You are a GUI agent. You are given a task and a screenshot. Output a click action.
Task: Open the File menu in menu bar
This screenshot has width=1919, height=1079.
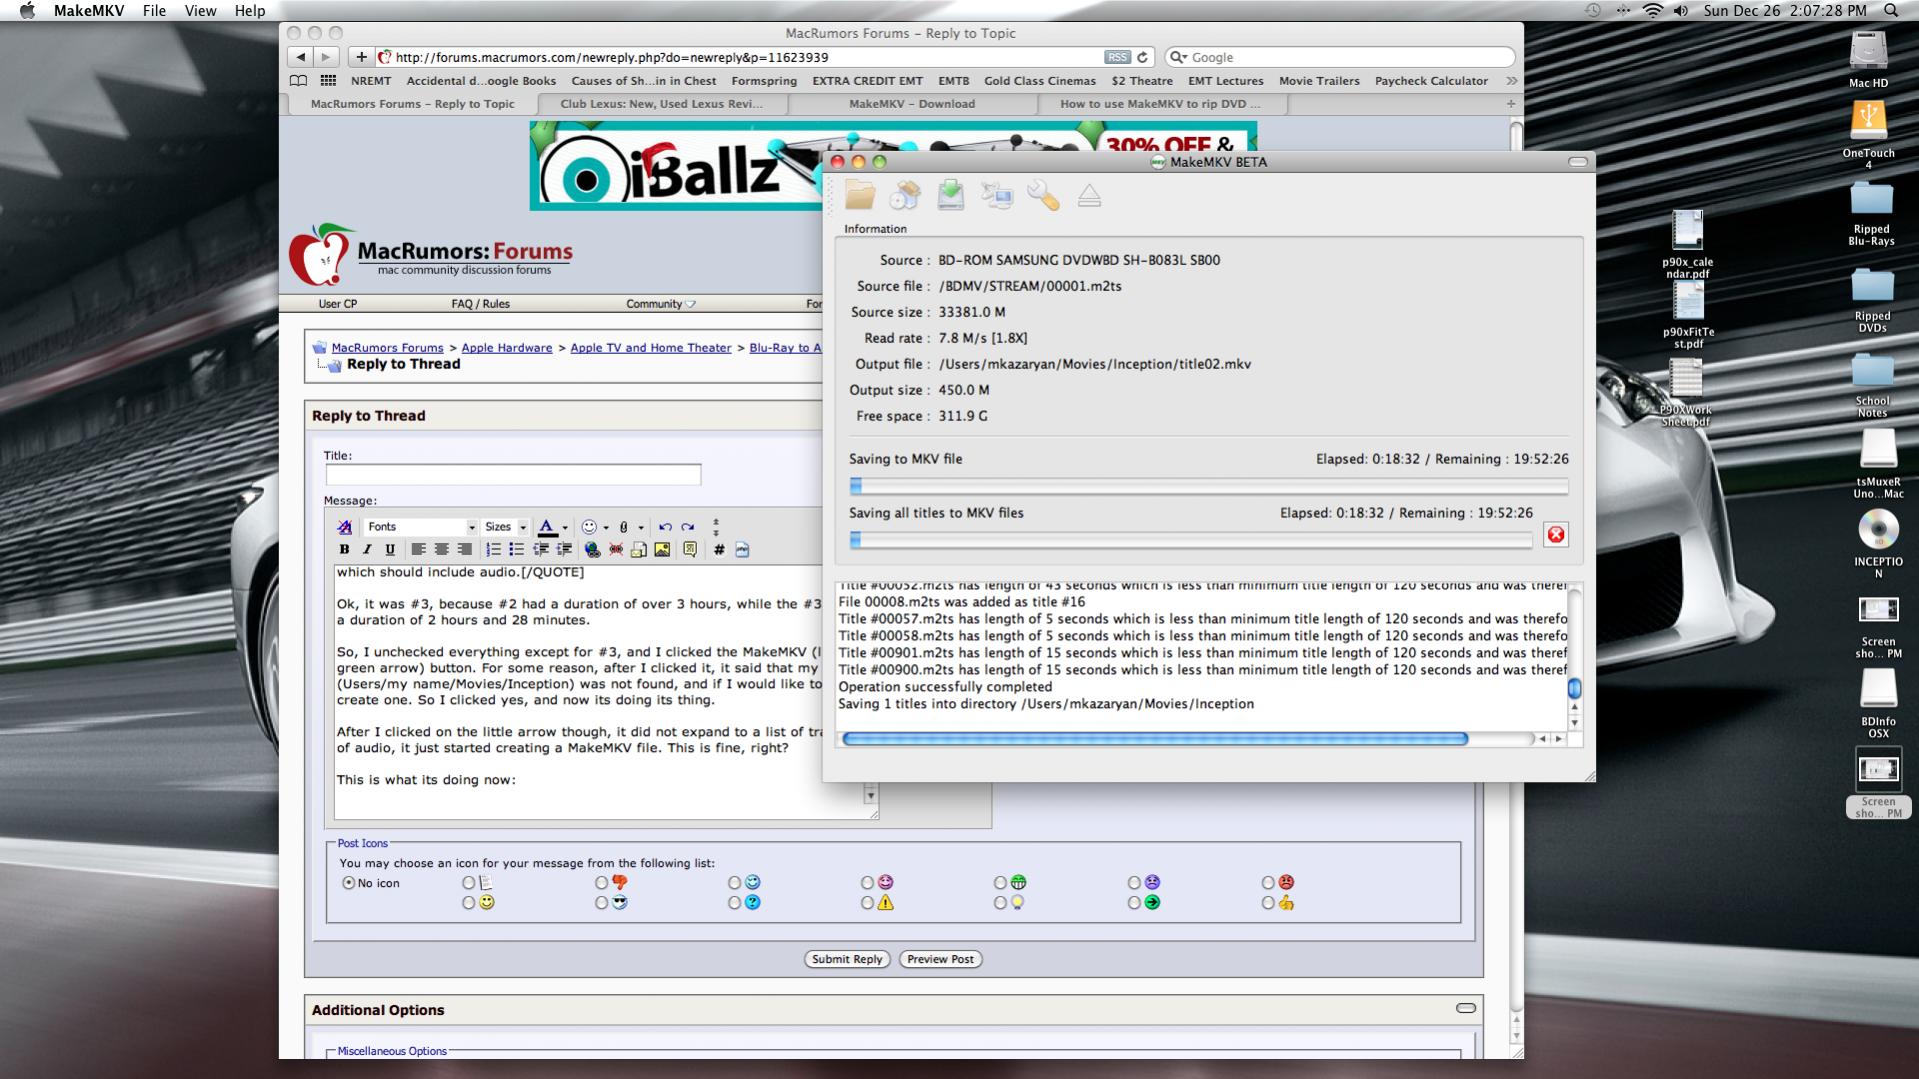[154, 10]
